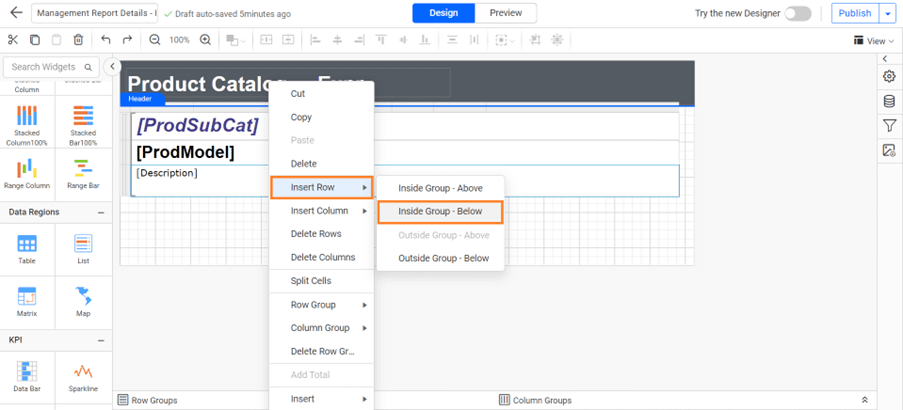Select Split Cells in context menu
The width and height of the screenshot is (903, 410).
point(322,281)
